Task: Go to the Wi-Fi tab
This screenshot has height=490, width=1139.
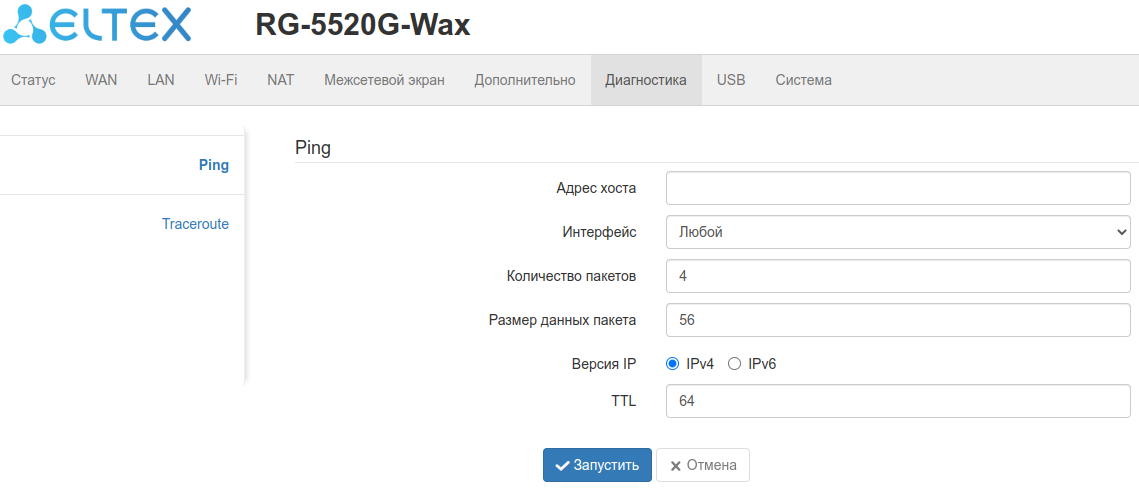Action: [x=221, y=80]
